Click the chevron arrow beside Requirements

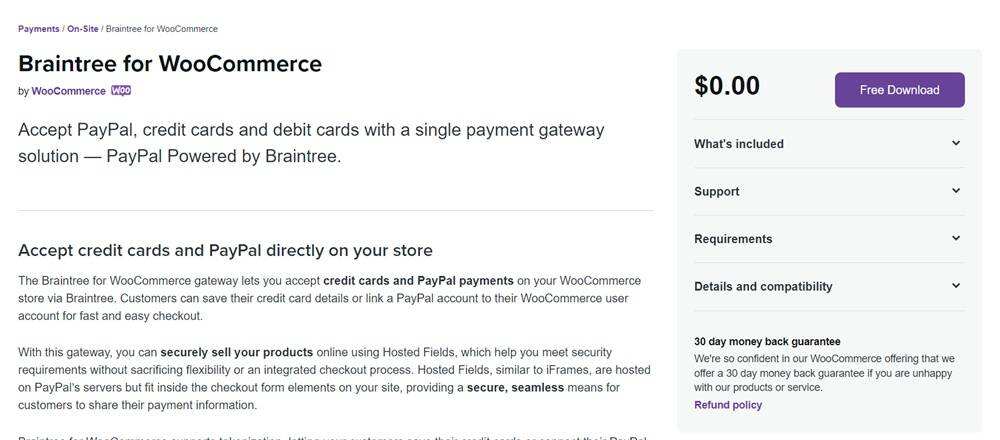pyautogui.click(x=956, y=238)
